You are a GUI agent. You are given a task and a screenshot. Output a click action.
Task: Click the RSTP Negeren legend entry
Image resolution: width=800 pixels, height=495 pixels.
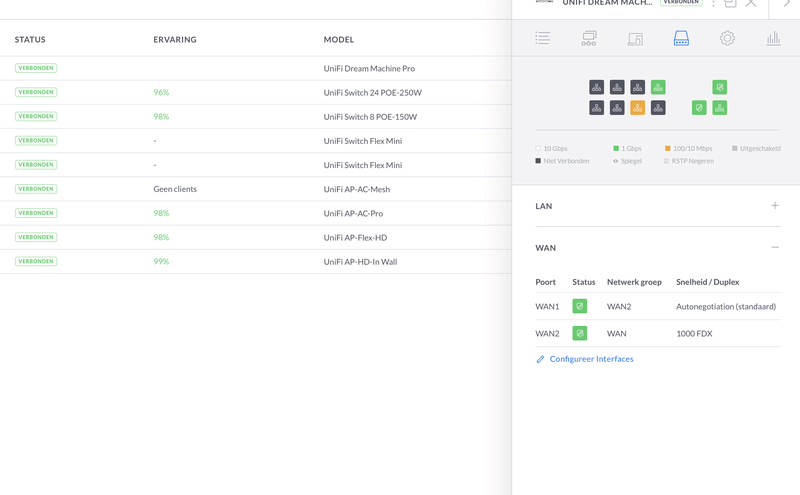(688, 161)
